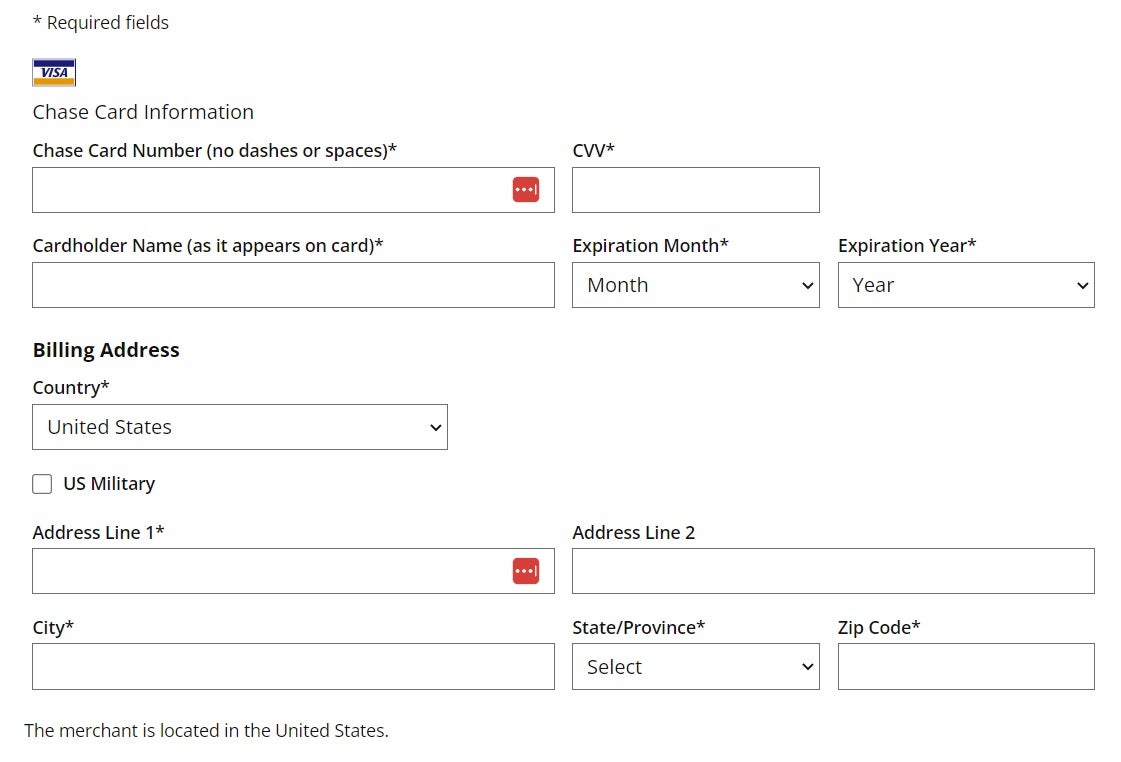Click into the City field
Screen dimensions: 1121x762
tap(293, 667)
